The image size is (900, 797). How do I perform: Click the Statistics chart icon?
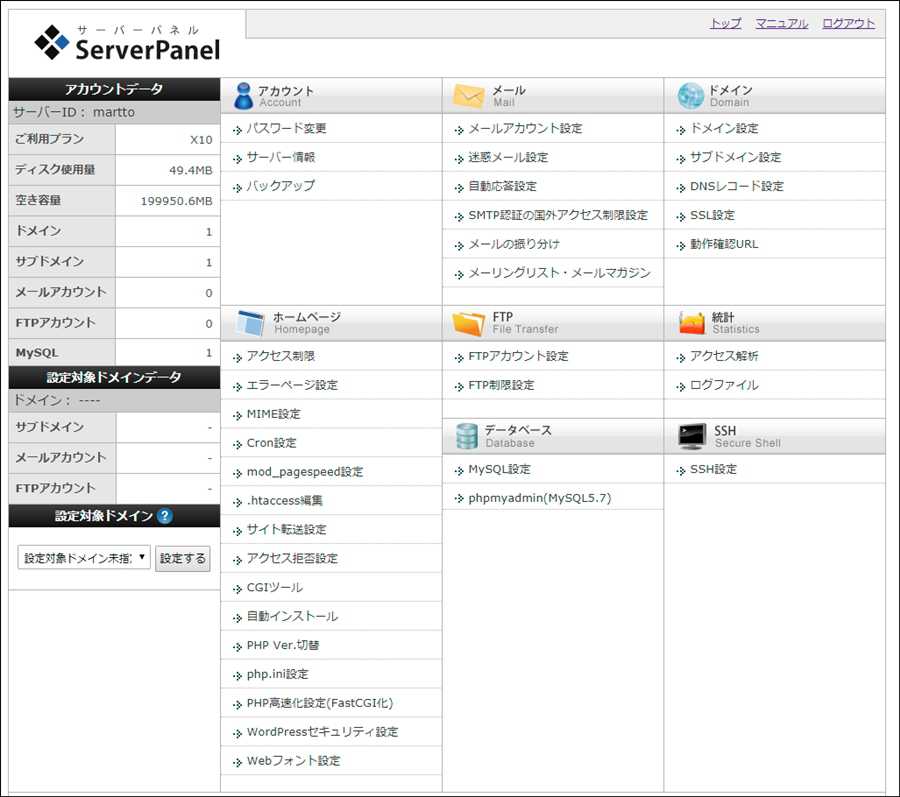691,323
